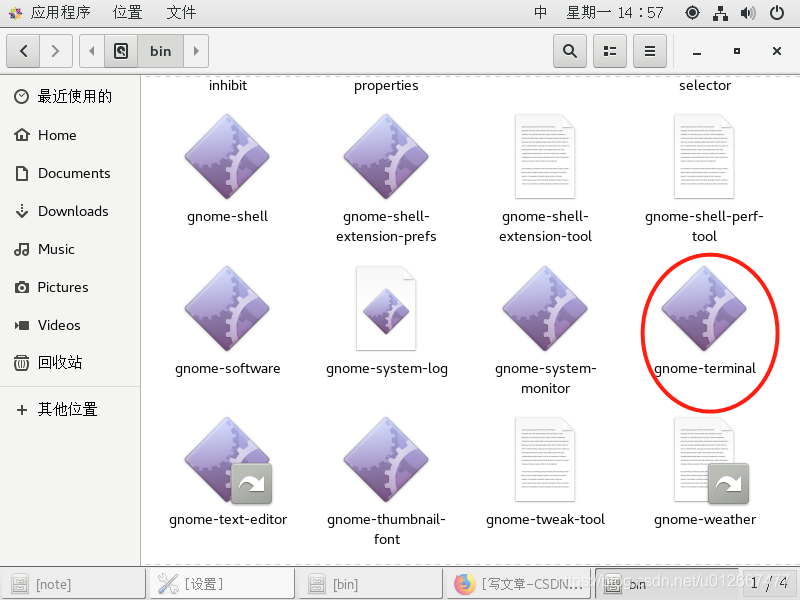Switch to Firefox 写文章-CSDN taskbar window

tap(518, 584)
